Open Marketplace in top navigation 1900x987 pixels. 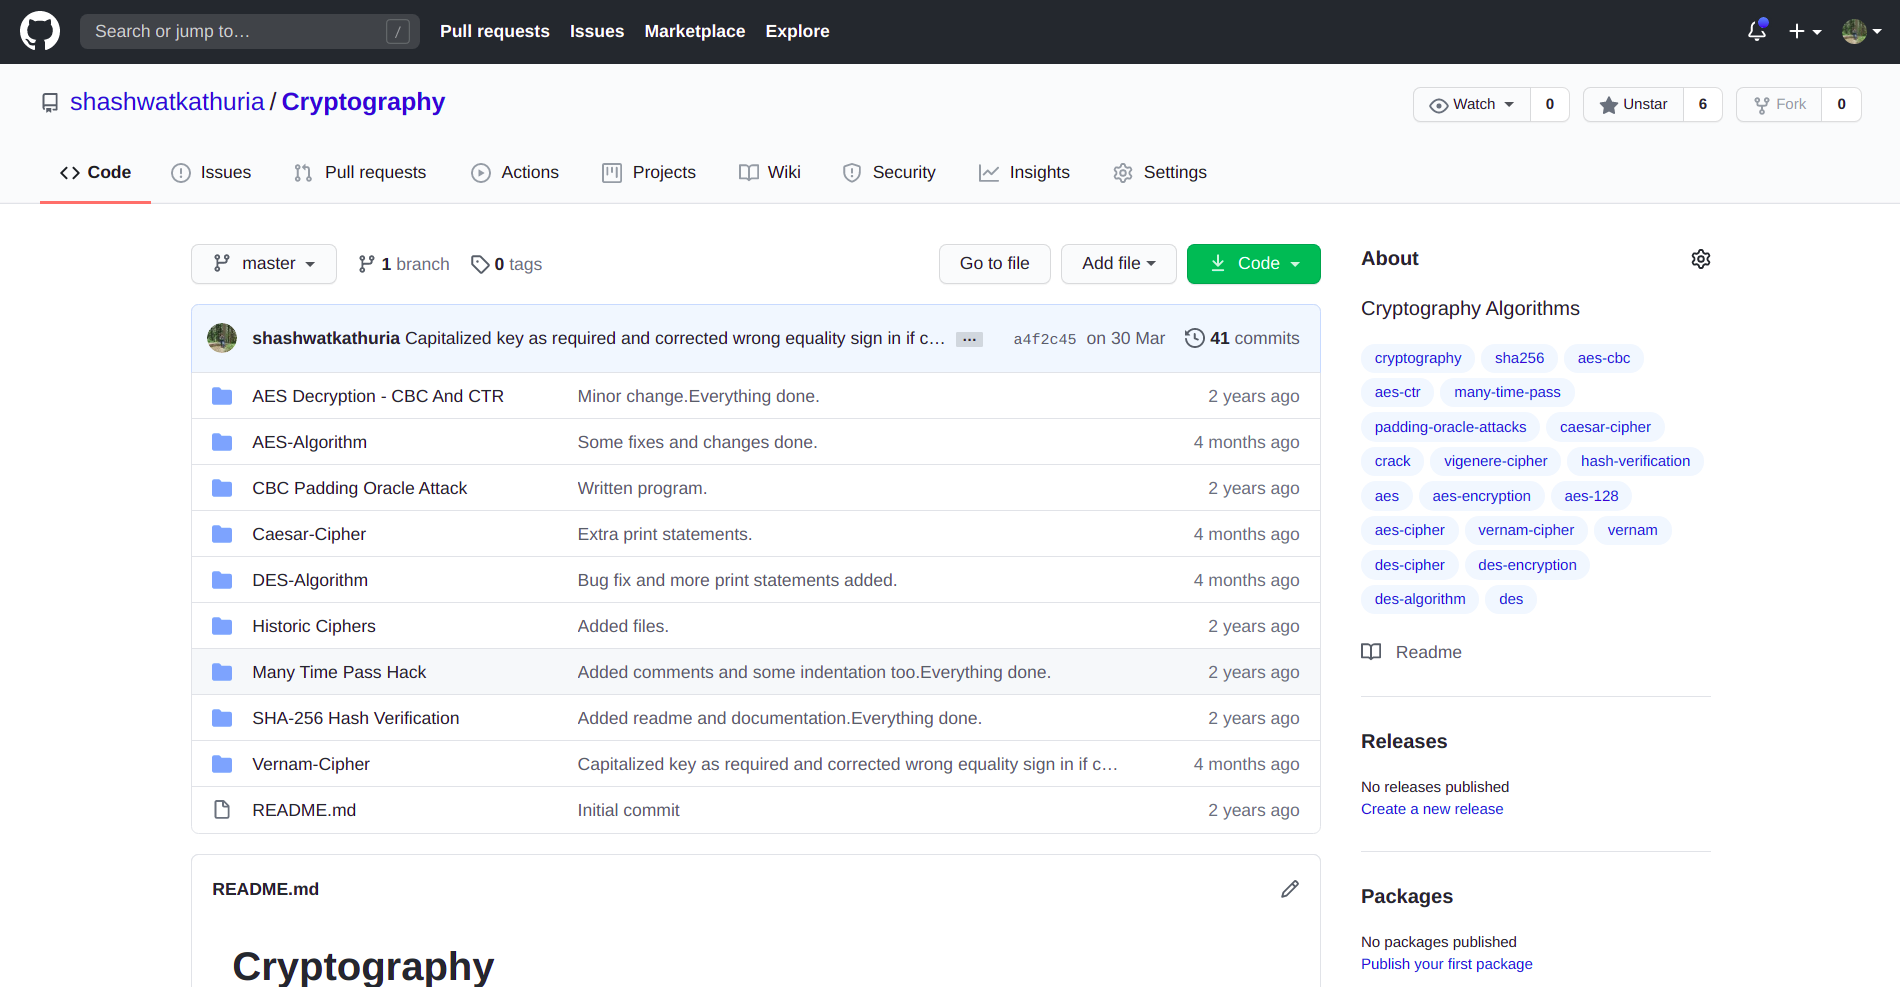(x=694, y=31)
